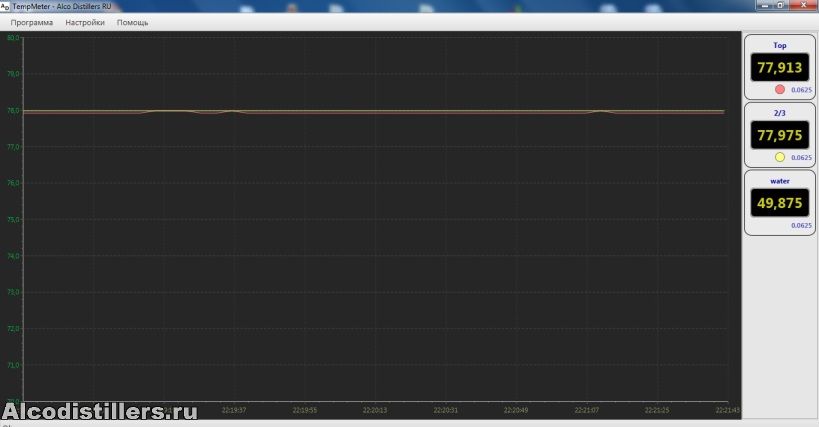Click the 0.0625 value under water sensor
The image size is (819, 427).
(x=802, y=226)
